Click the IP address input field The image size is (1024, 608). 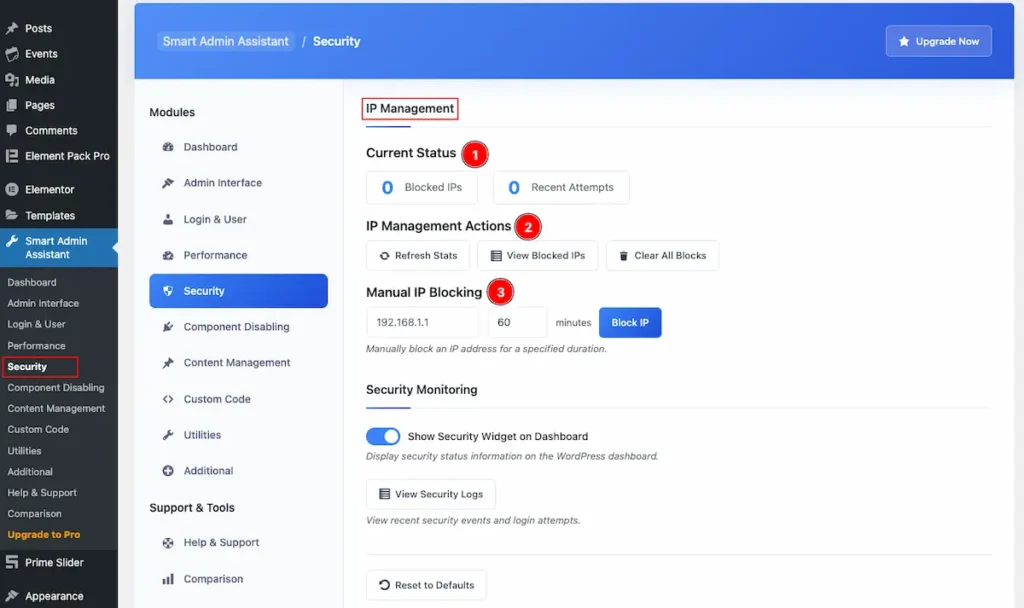point(422,323)
